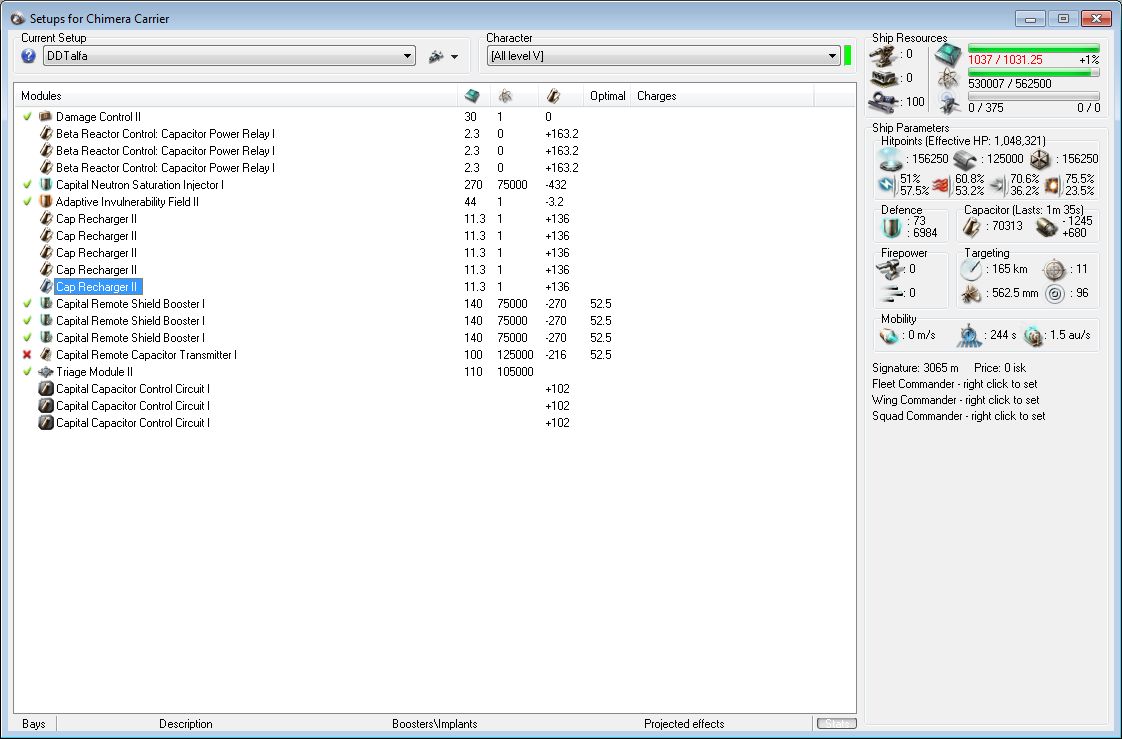1122x739 pixels.
Task: Click the green status indicator beside Character
Action: 847,56
